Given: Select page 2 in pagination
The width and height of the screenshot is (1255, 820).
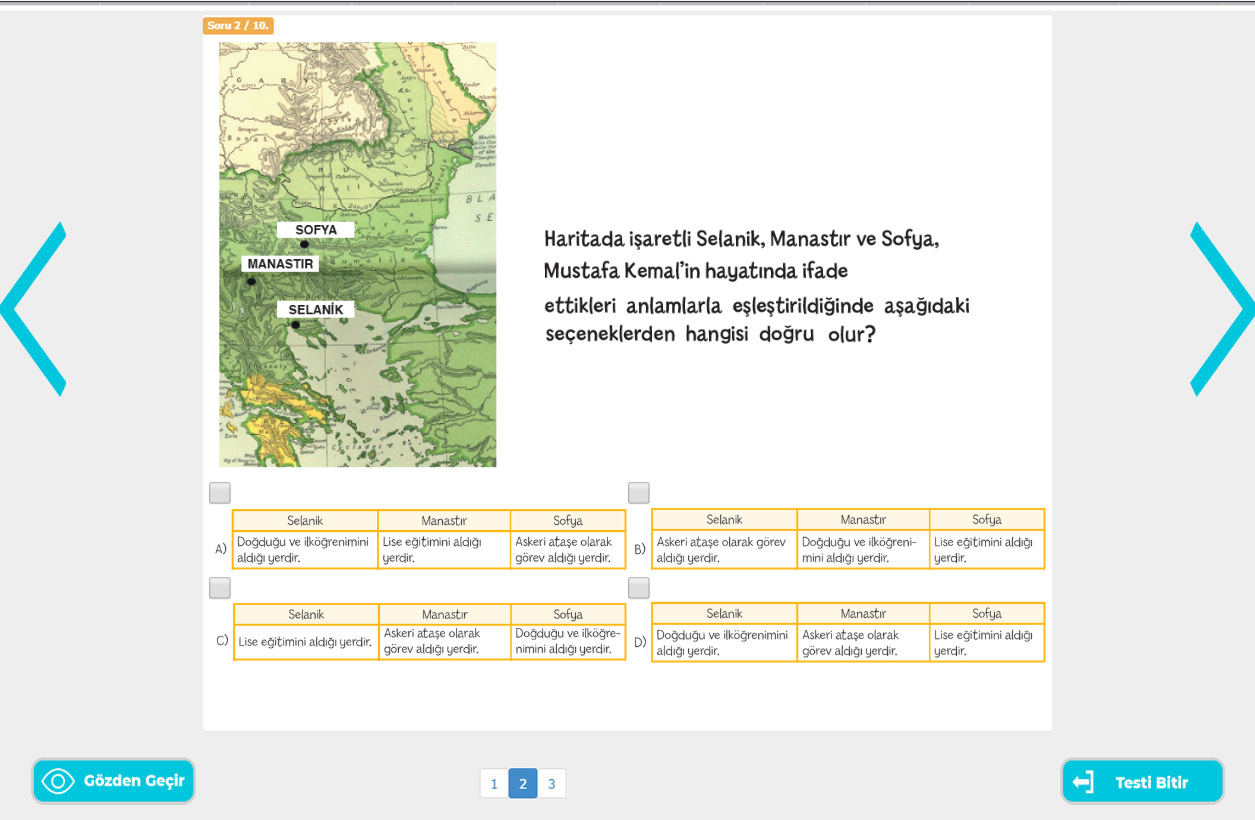Looking at the screenshot, I should pos(523,783).
